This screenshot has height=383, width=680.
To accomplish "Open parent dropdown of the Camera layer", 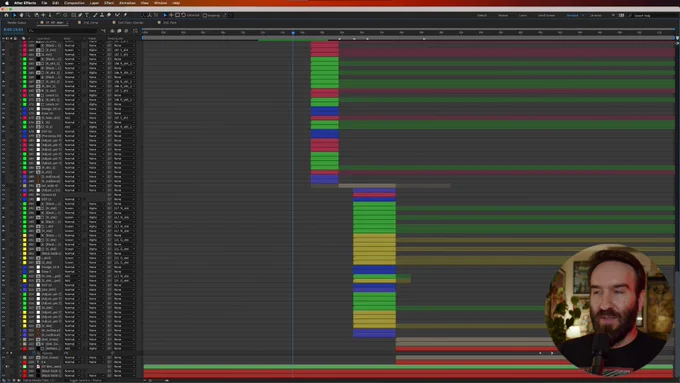I will (123, 195).
